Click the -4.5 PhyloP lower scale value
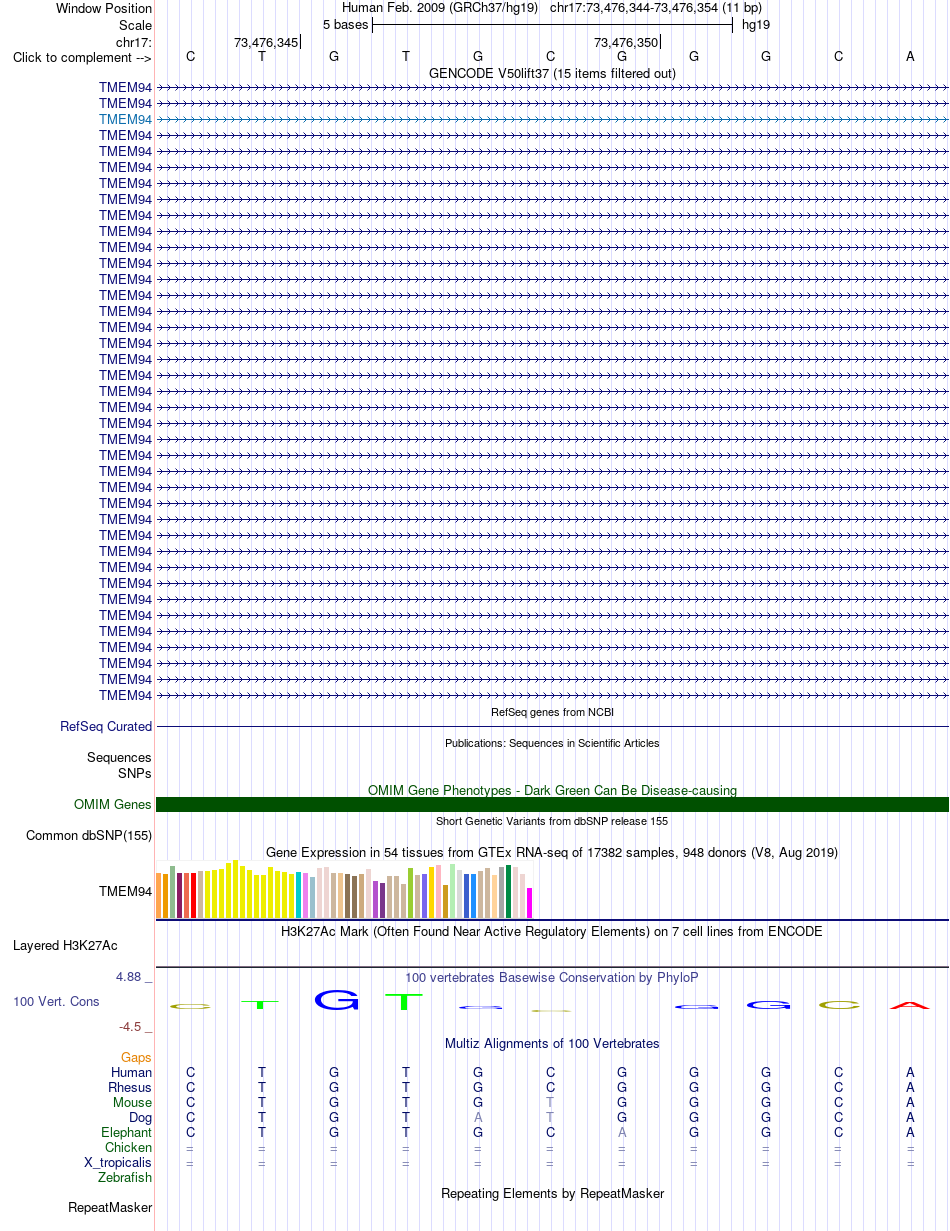Screen dimensions: 950x1231 pyautogui.click(x=133, y=1027)
